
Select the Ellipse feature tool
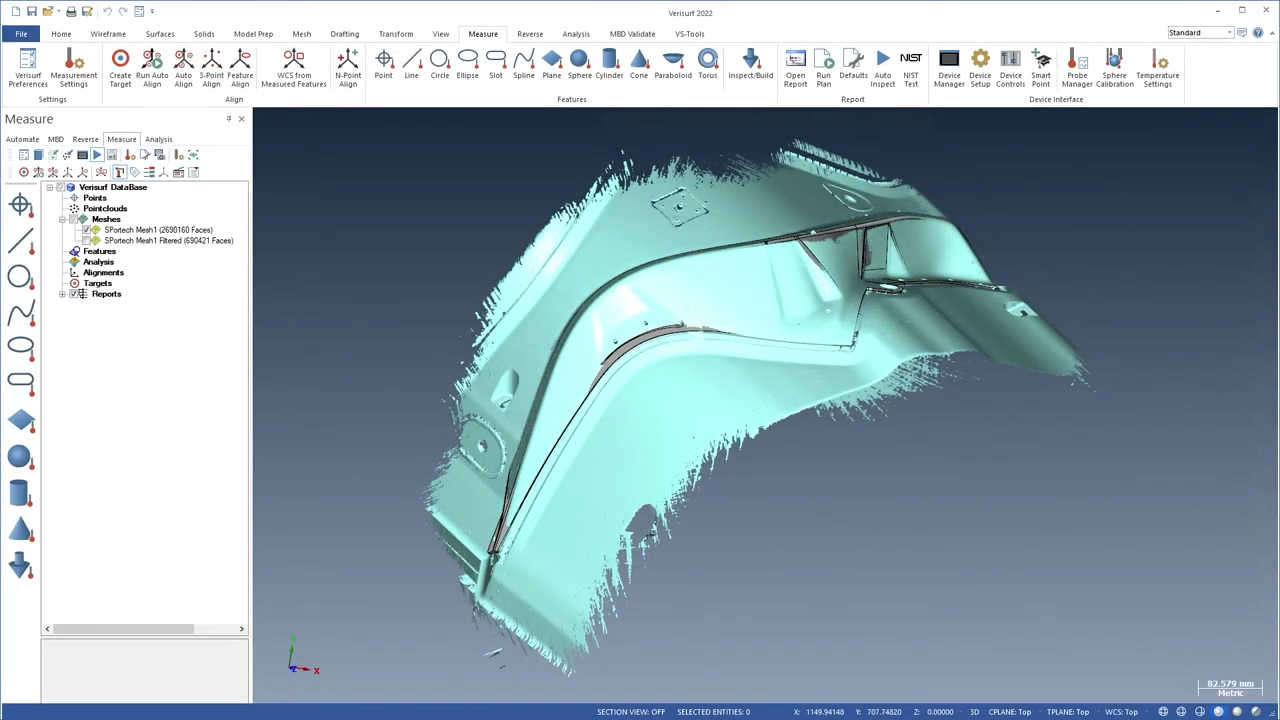[468, 64]
